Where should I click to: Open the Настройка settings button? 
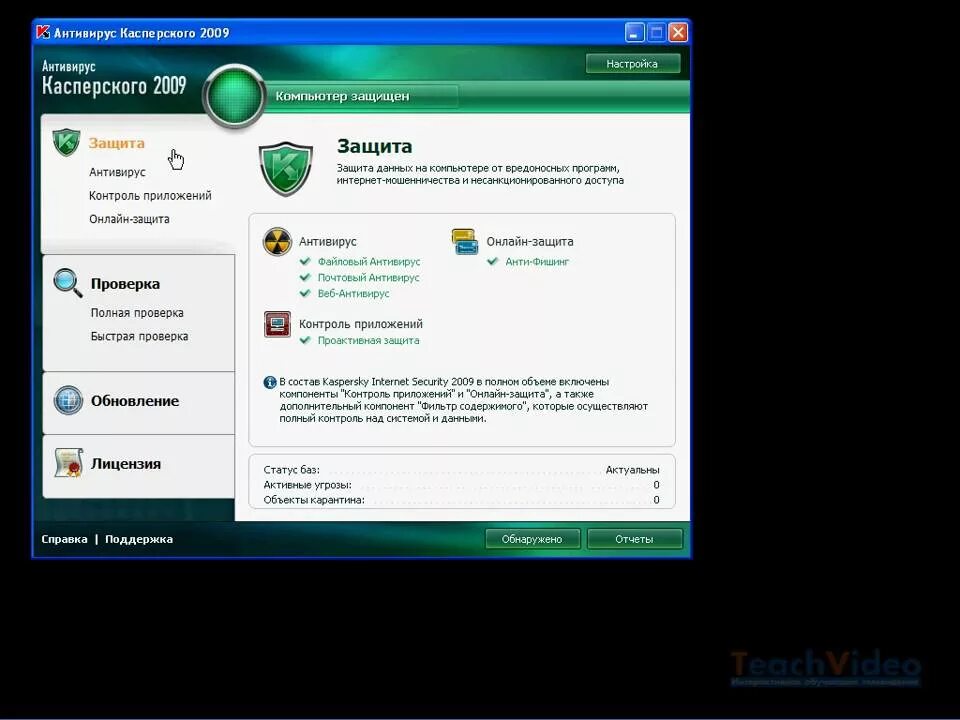coord(632,64)
